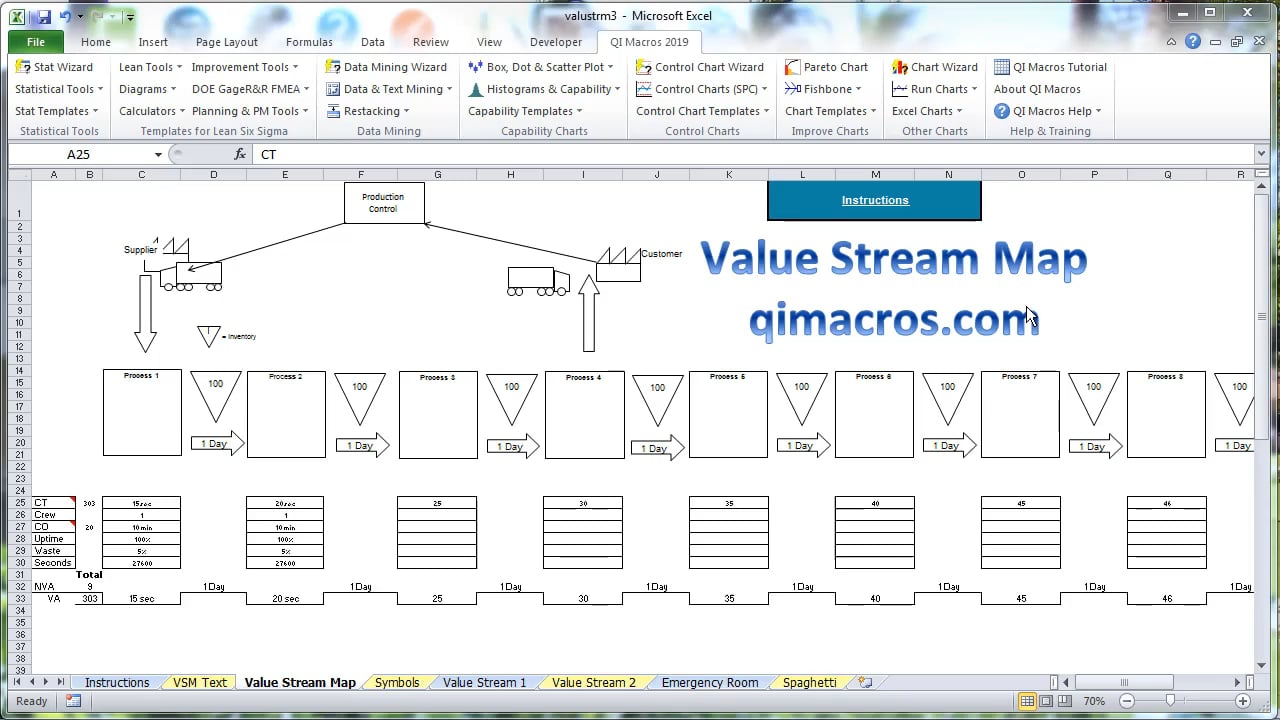This screenshot has width=1280, height=720.
Task: Expand the Chart Templates dropdown
Action: pyautogui.click(x=831, y=111)
